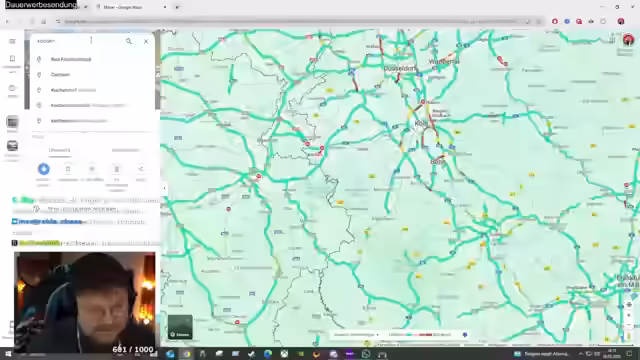The height and width of the screenshot is (360, 640).
Task: Open the Xbox taskbar icon
Action: (x=284, y=354)
